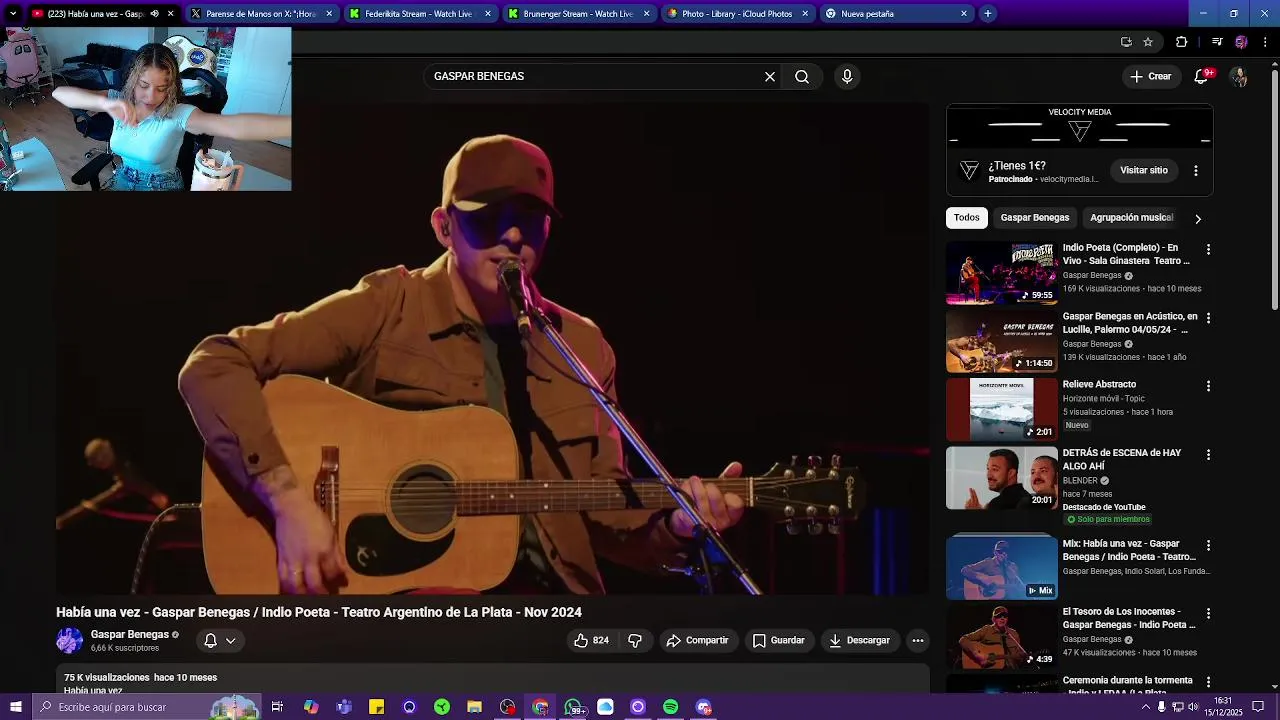Click the taskbar clock showing 16:31
This screenshot has height=720, width=1280.
[1223, 707]
